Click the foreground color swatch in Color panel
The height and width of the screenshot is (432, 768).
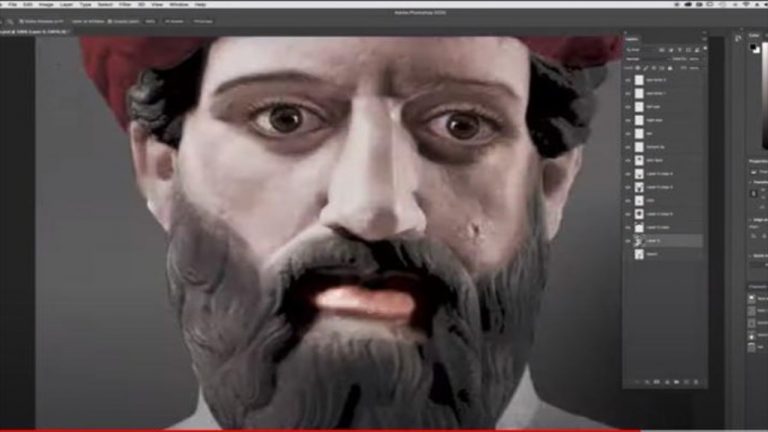(754, 47)
